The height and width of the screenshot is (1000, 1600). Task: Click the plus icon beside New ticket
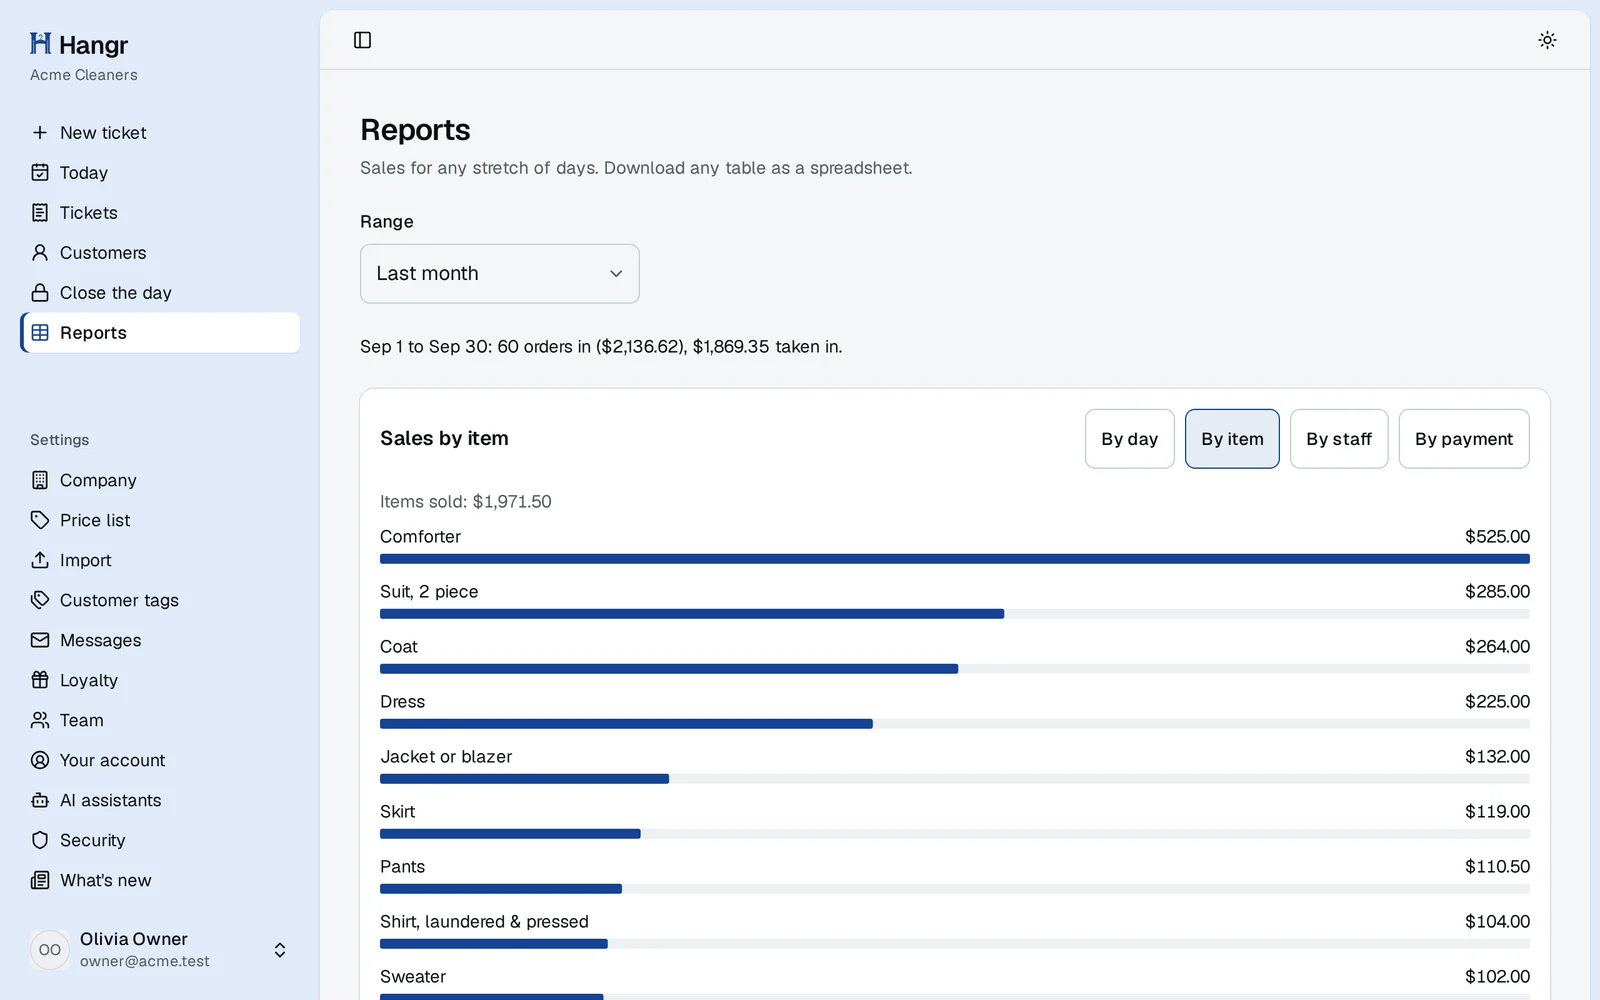pos(40,133)
